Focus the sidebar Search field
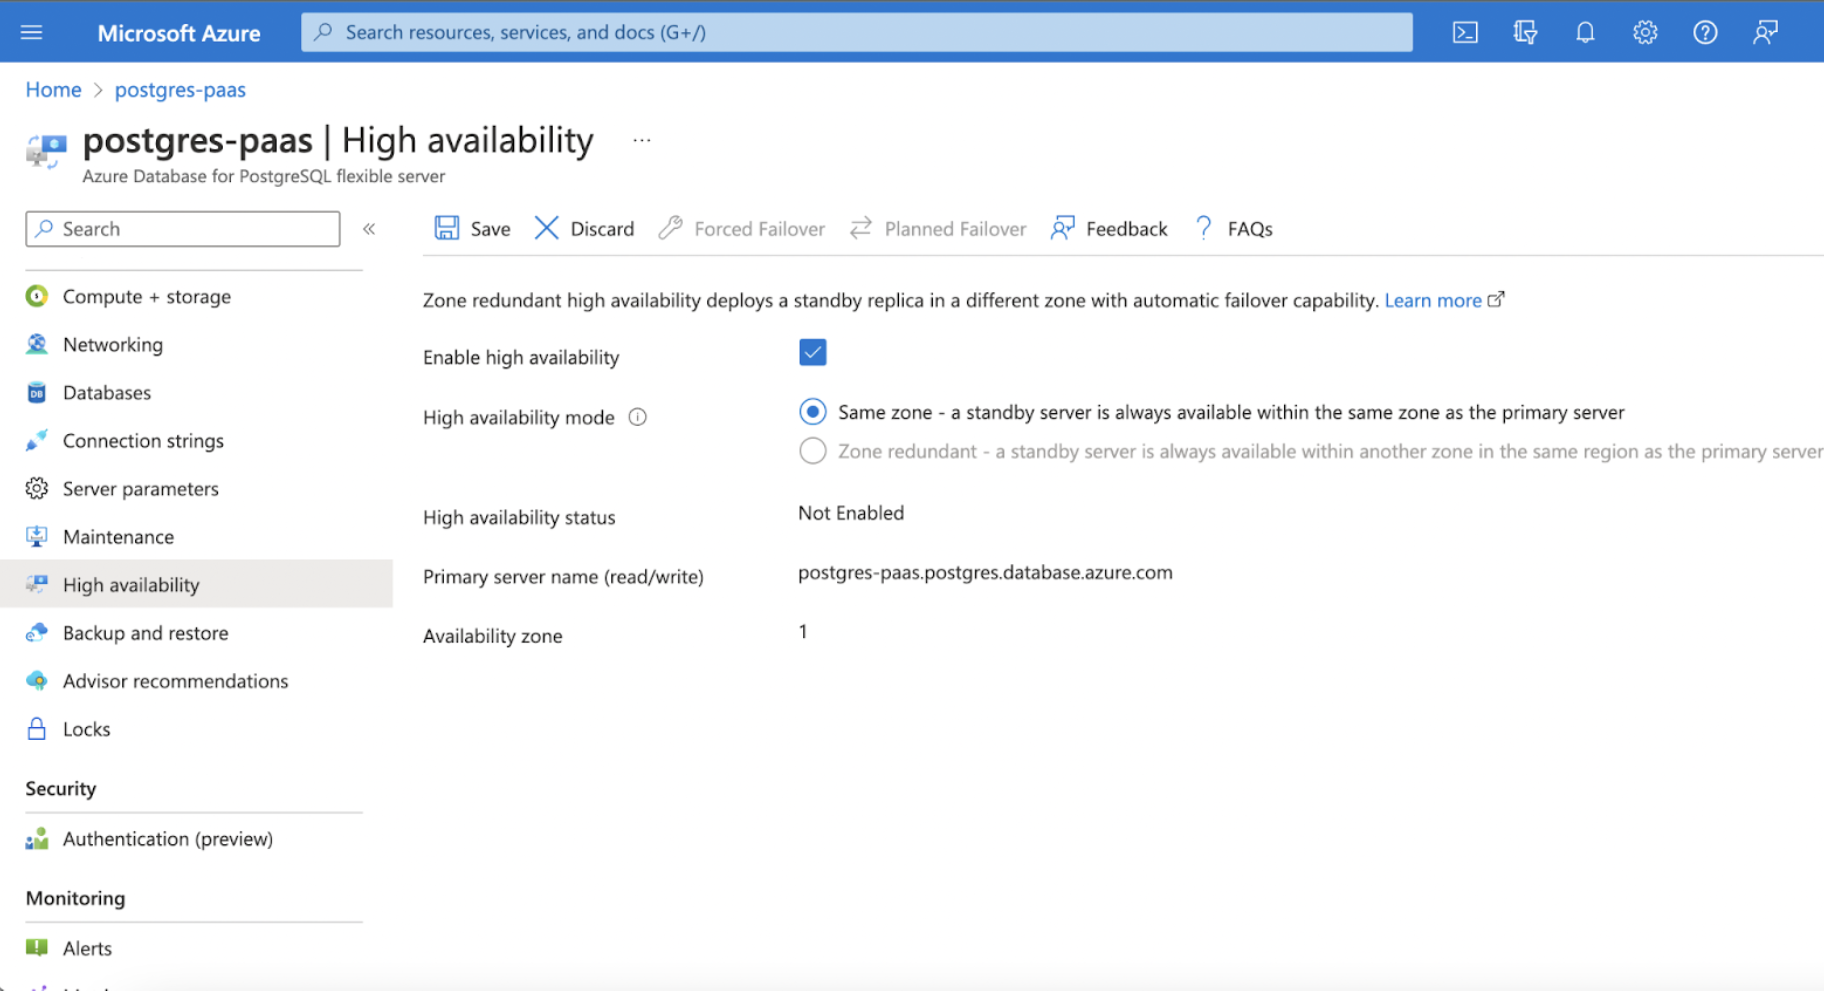 (183, 229)
